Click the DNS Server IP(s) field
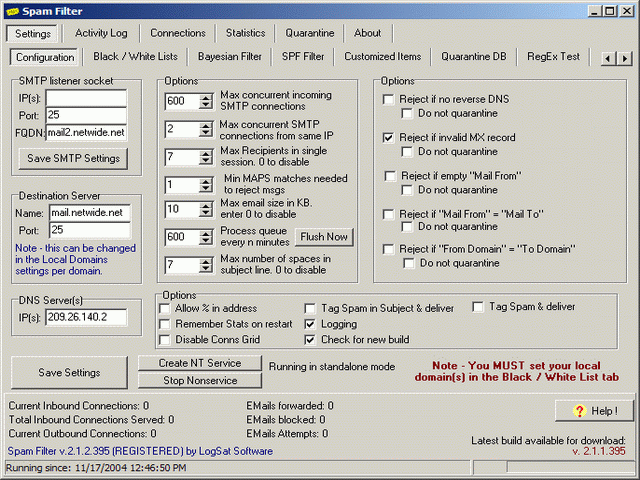 [x=86, y=318]
